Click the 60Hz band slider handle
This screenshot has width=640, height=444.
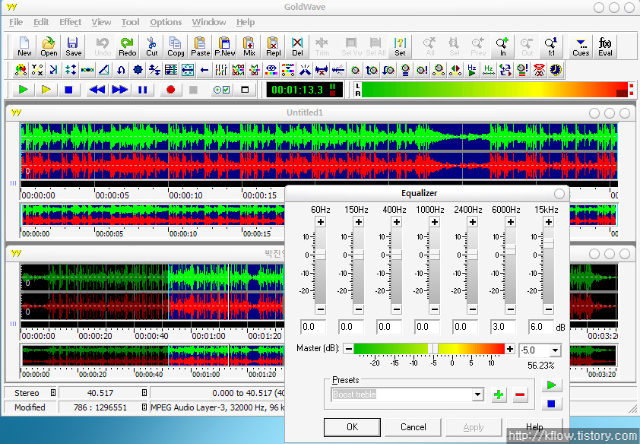click(320, 255)
